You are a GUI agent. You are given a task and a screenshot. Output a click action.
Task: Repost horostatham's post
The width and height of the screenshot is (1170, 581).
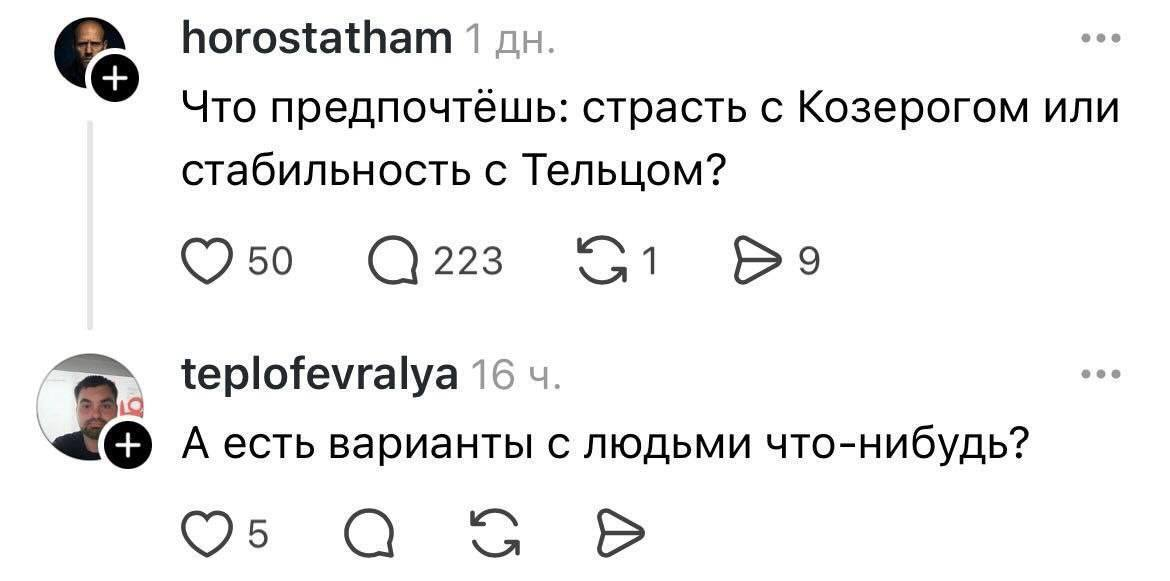point(600,259)
